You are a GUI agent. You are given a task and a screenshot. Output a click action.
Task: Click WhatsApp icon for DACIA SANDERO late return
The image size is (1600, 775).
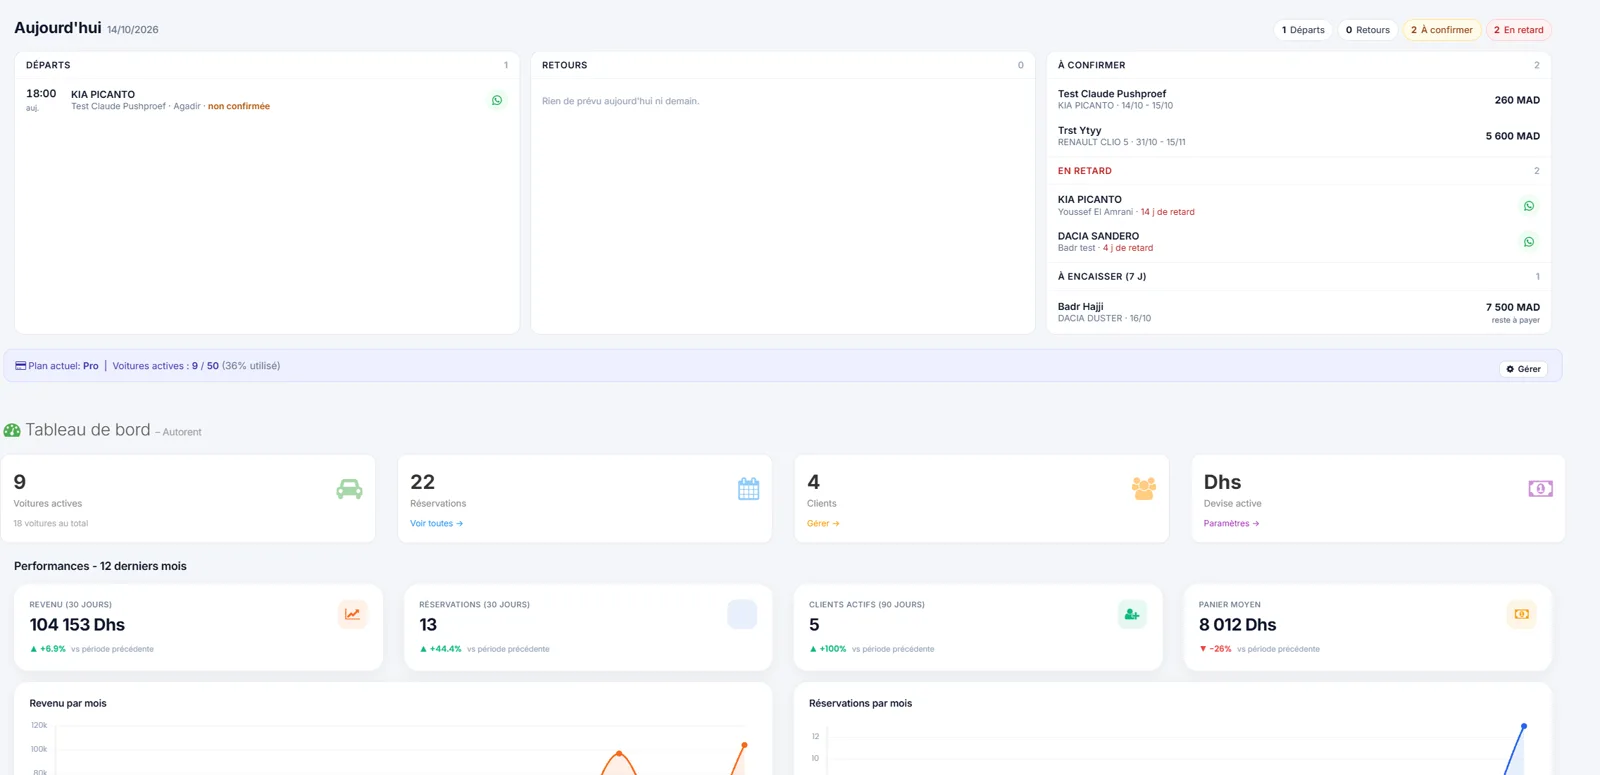[x=1528, y=242]
